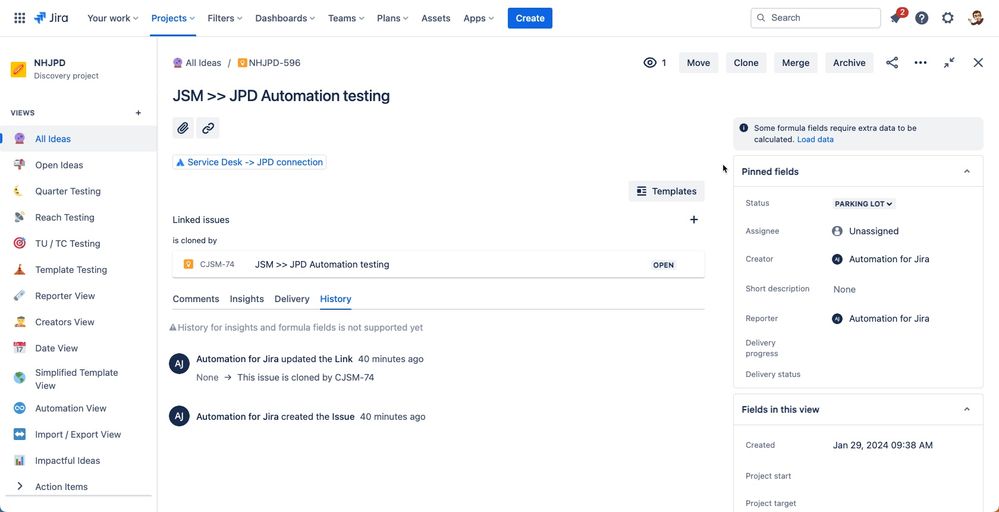The height and width of the screenshot is (512, 999).
Task: Open the Teams dropdown
Action: [346, 18]
